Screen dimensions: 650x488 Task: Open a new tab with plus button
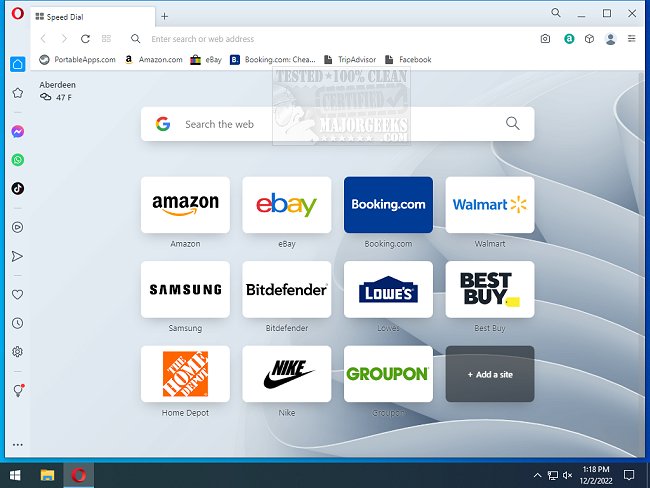pos(165,16)
